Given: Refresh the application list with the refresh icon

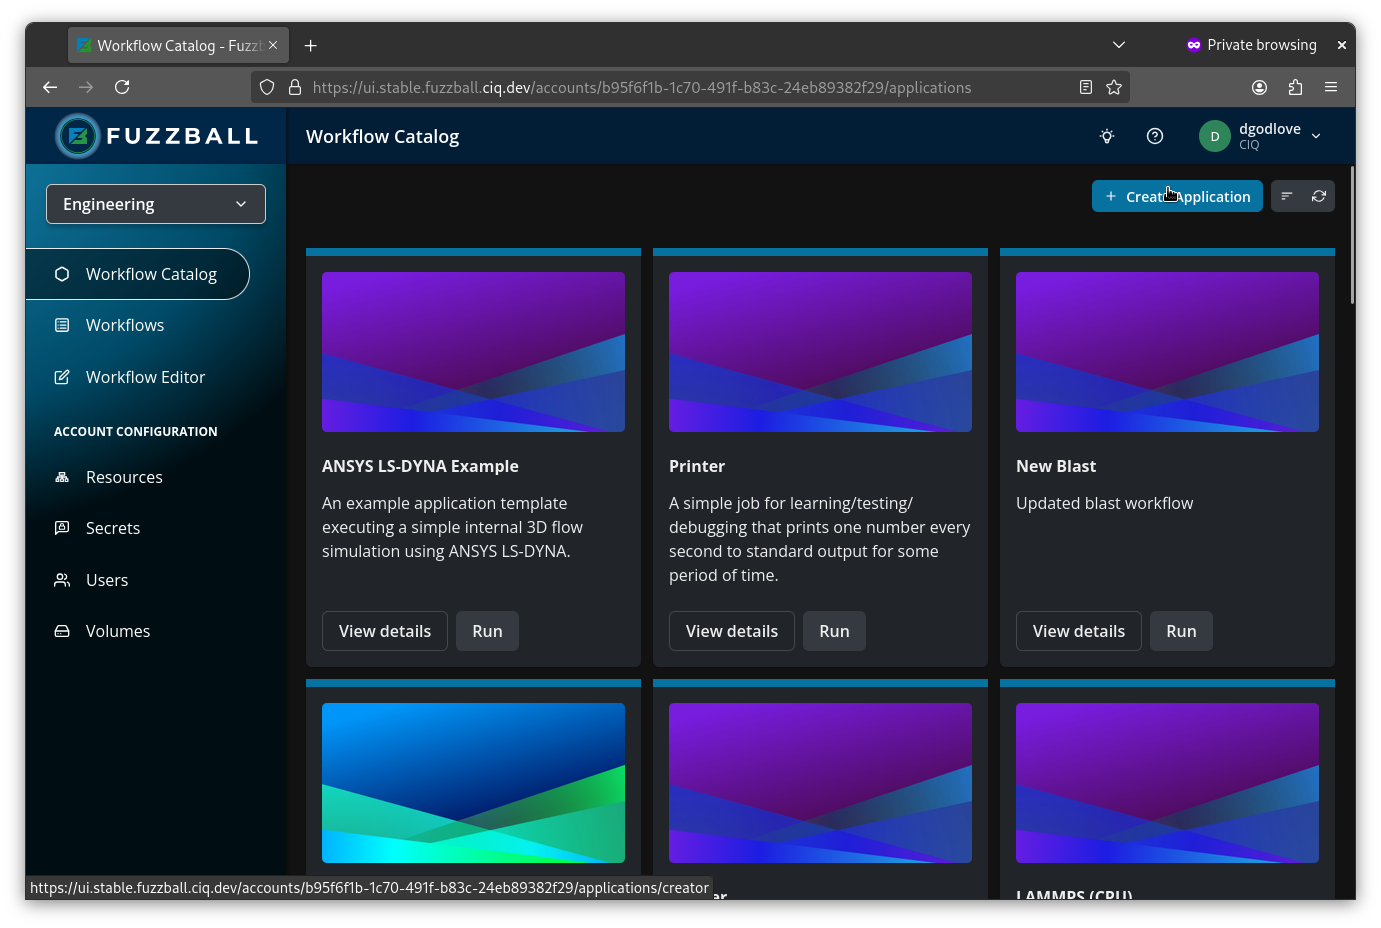Looking at the screenshot, I should pyautogui.click(x=1318, y=196).
